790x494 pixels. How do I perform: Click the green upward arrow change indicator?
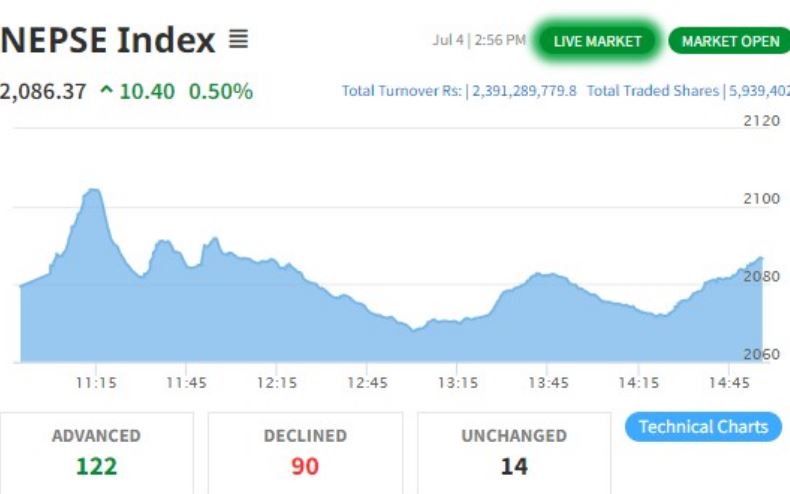click(x=107, y=92)
